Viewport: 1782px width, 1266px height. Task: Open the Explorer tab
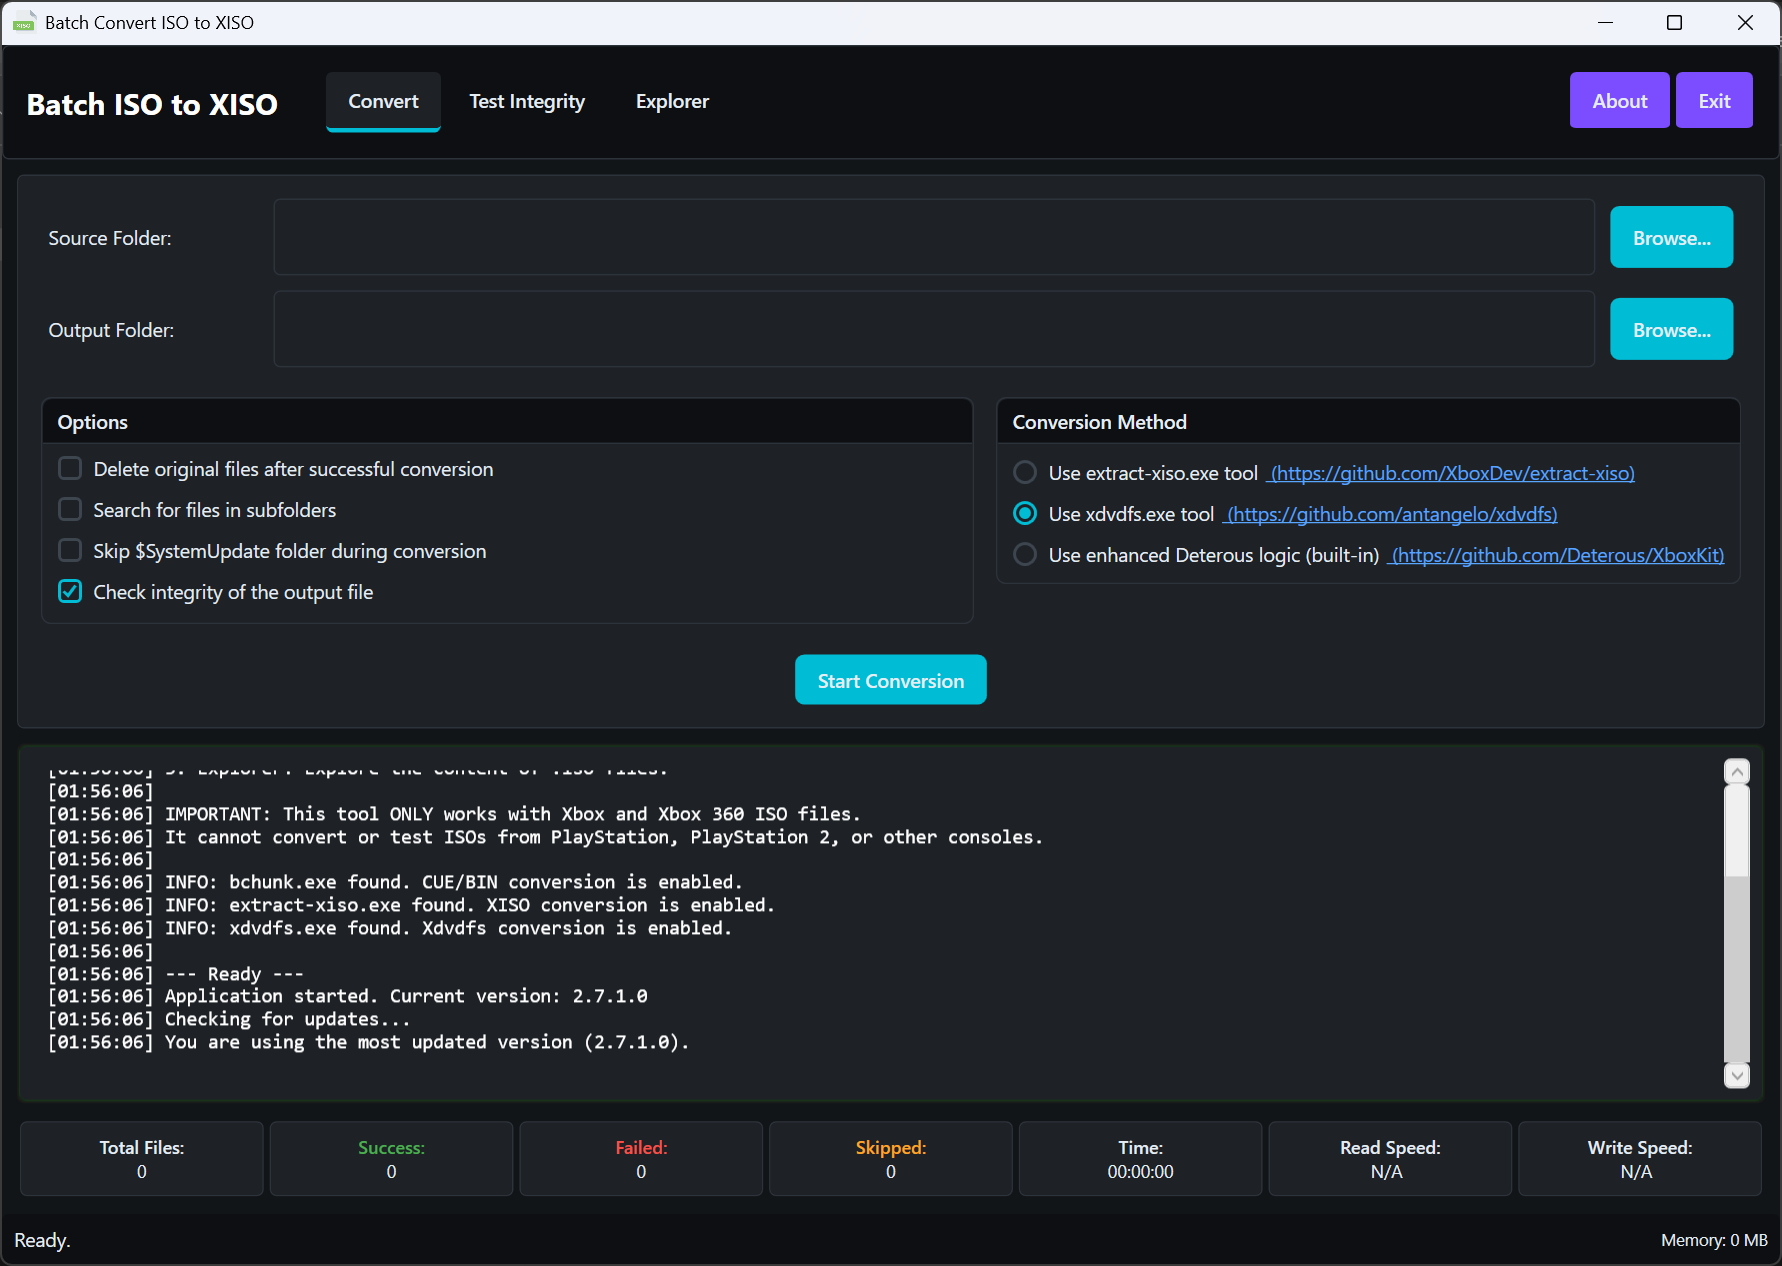[x=672, y=101]
